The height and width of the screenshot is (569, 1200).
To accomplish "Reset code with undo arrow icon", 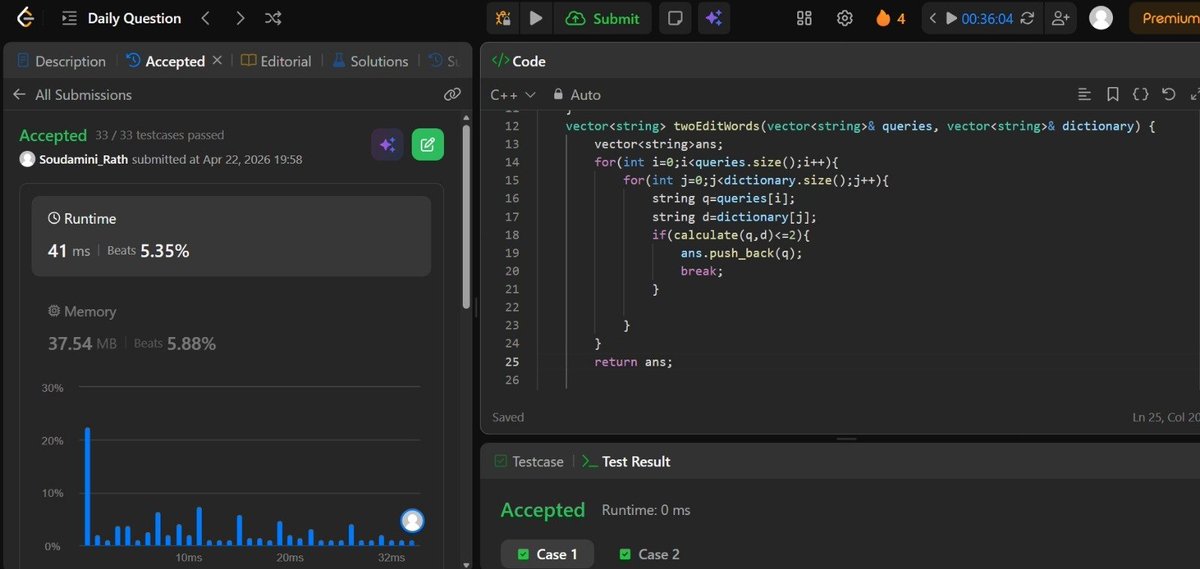I will 1169,95.
